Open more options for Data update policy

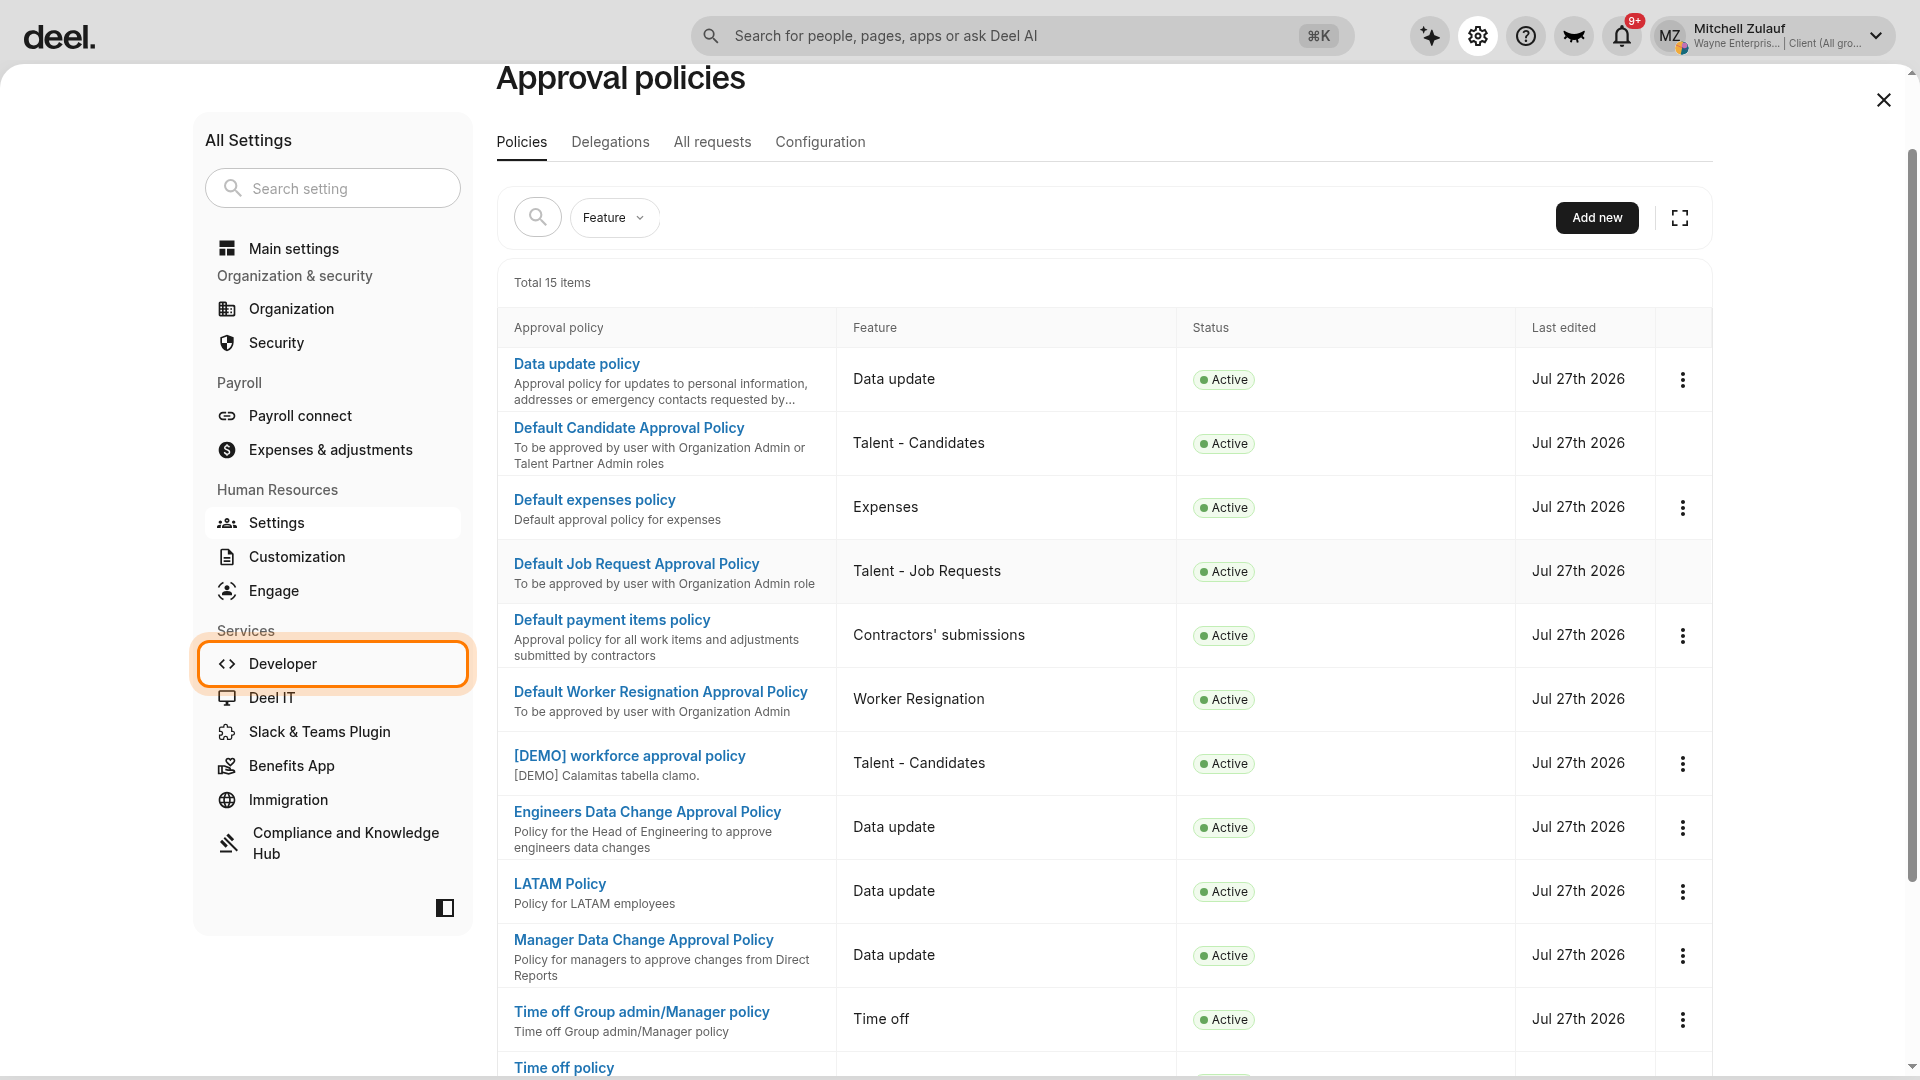[x=1683, y=380]
